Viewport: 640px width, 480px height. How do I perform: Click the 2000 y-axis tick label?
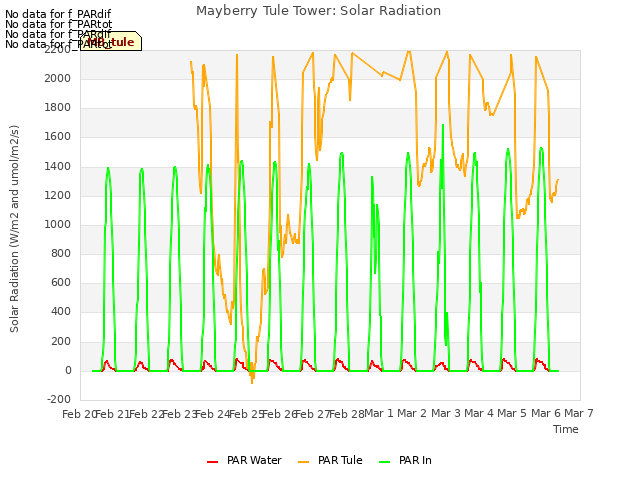tap(58, 78)
